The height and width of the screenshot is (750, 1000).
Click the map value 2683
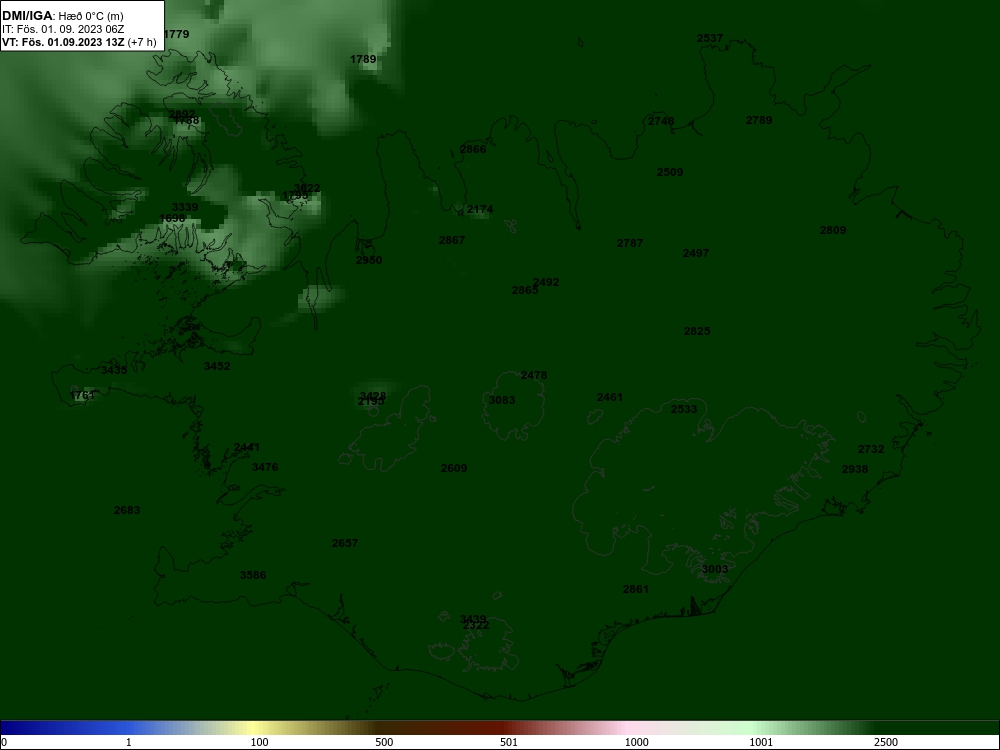pos(127,510)
